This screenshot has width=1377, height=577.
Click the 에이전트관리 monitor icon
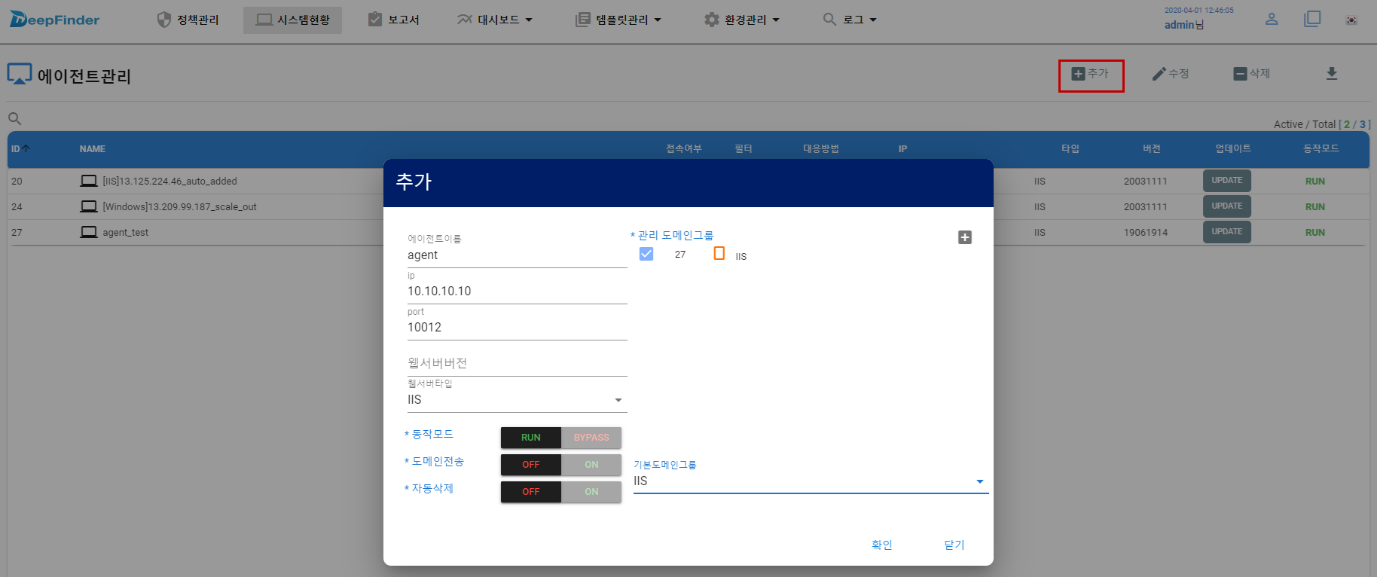point(19,75)
